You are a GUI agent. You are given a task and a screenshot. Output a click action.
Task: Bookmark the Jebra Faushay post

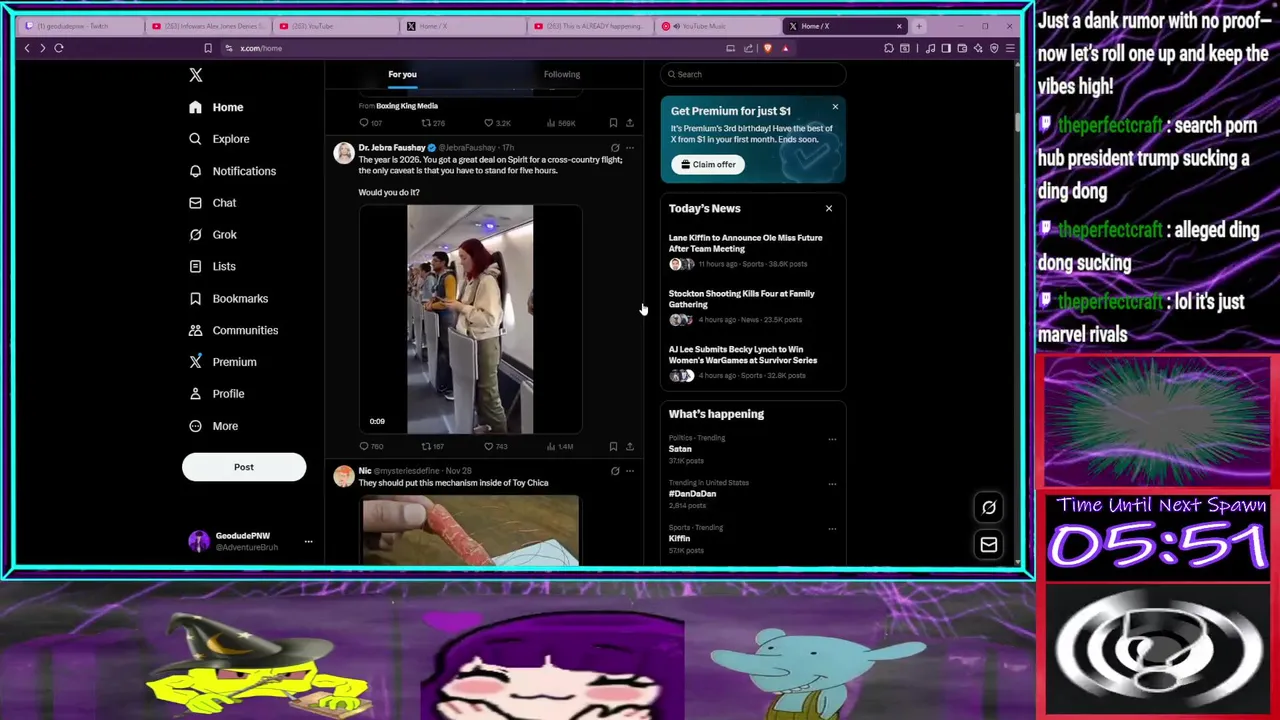[x=613, y=446]
